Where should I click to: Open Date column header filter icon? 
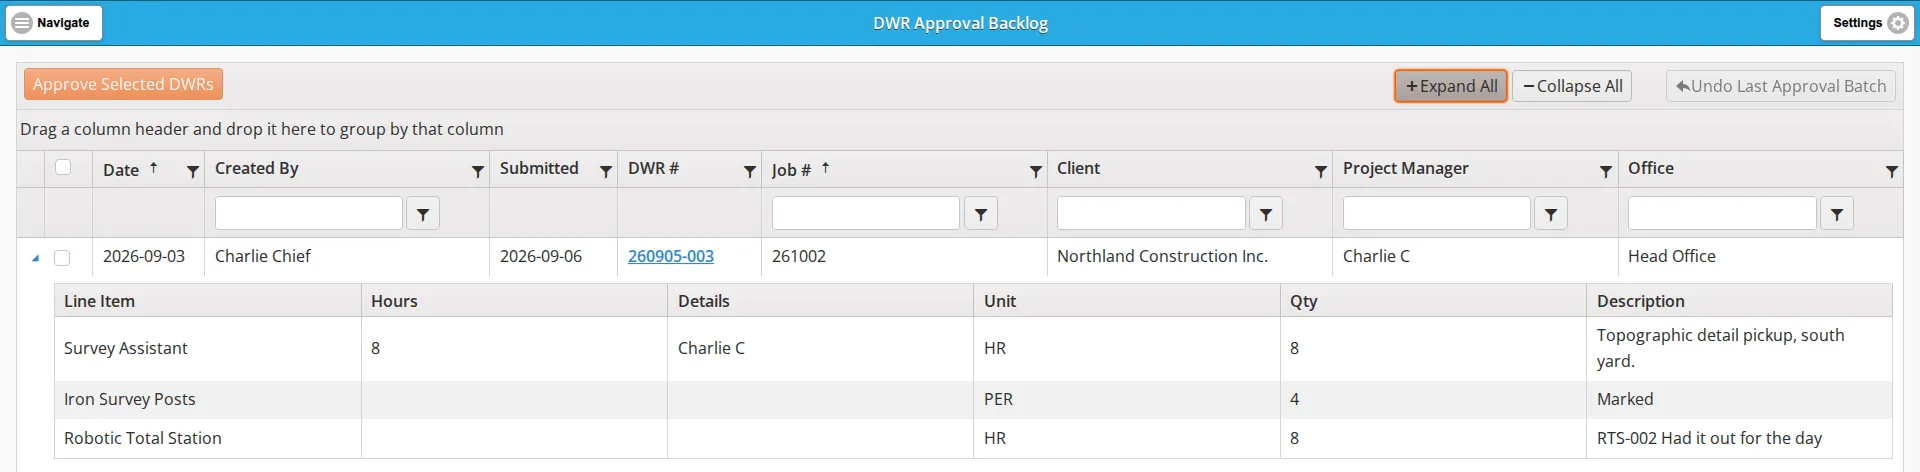193,171
